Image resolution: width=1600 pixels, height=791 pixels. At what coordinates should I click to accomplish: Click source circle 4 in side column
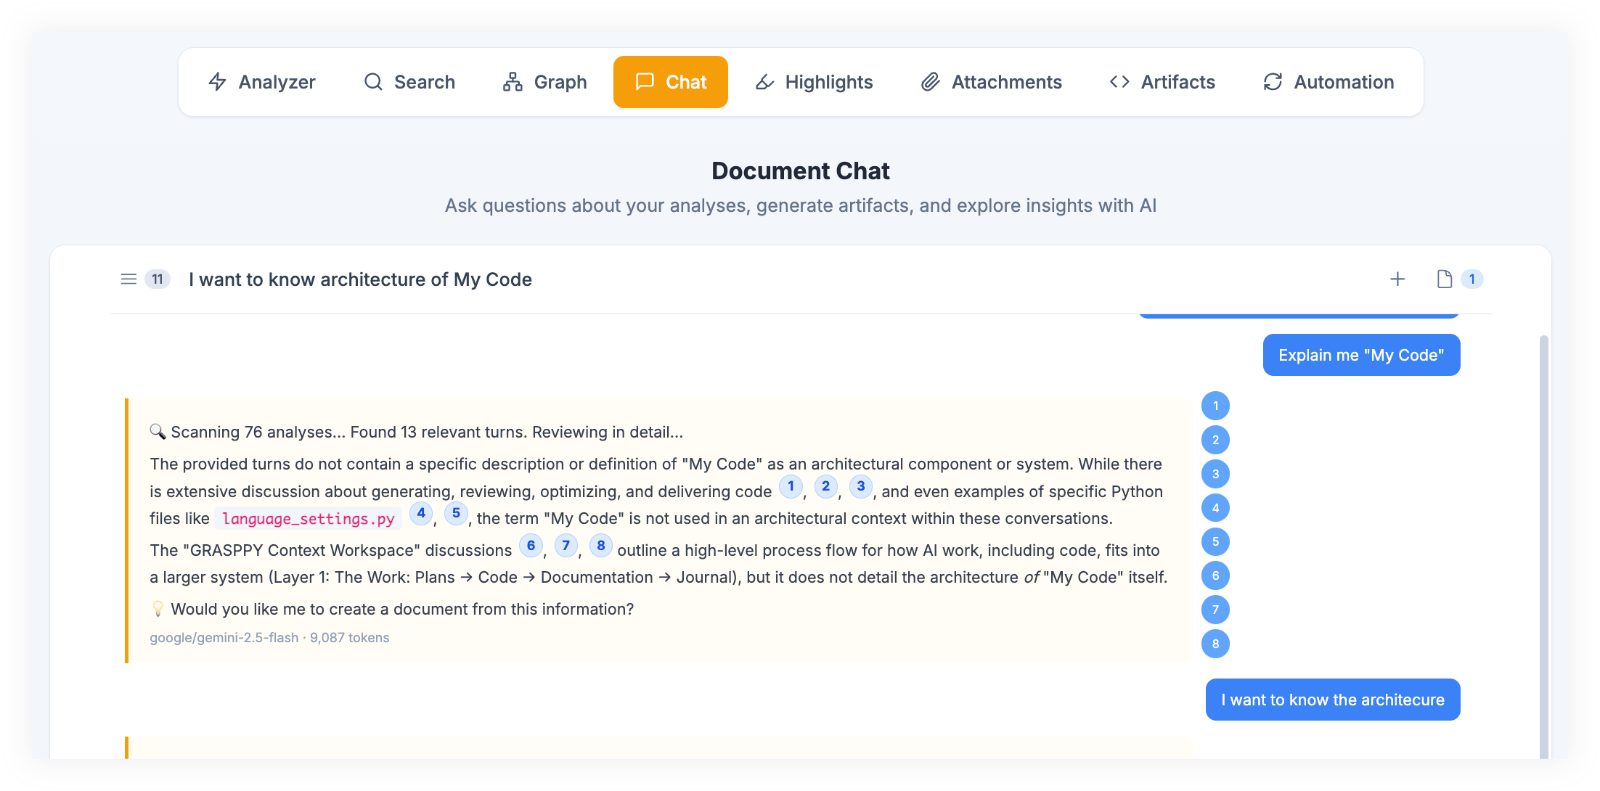point(1215,508)
